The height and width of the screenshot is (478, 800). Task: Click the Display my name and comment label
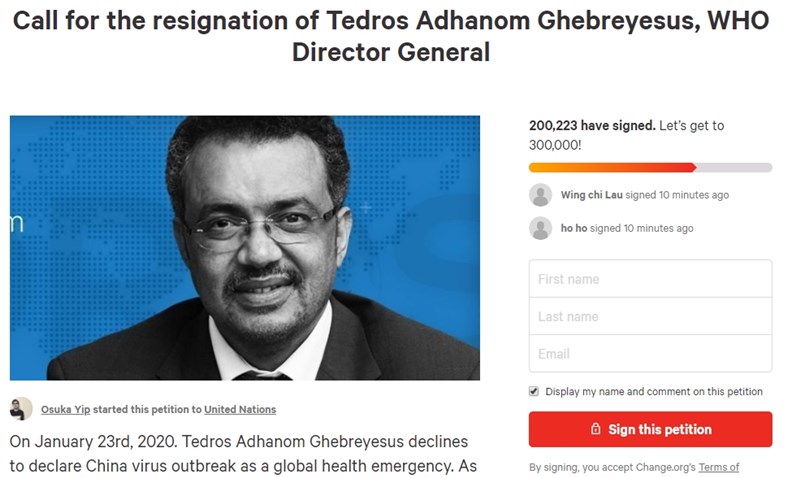(x=654, y=391)
